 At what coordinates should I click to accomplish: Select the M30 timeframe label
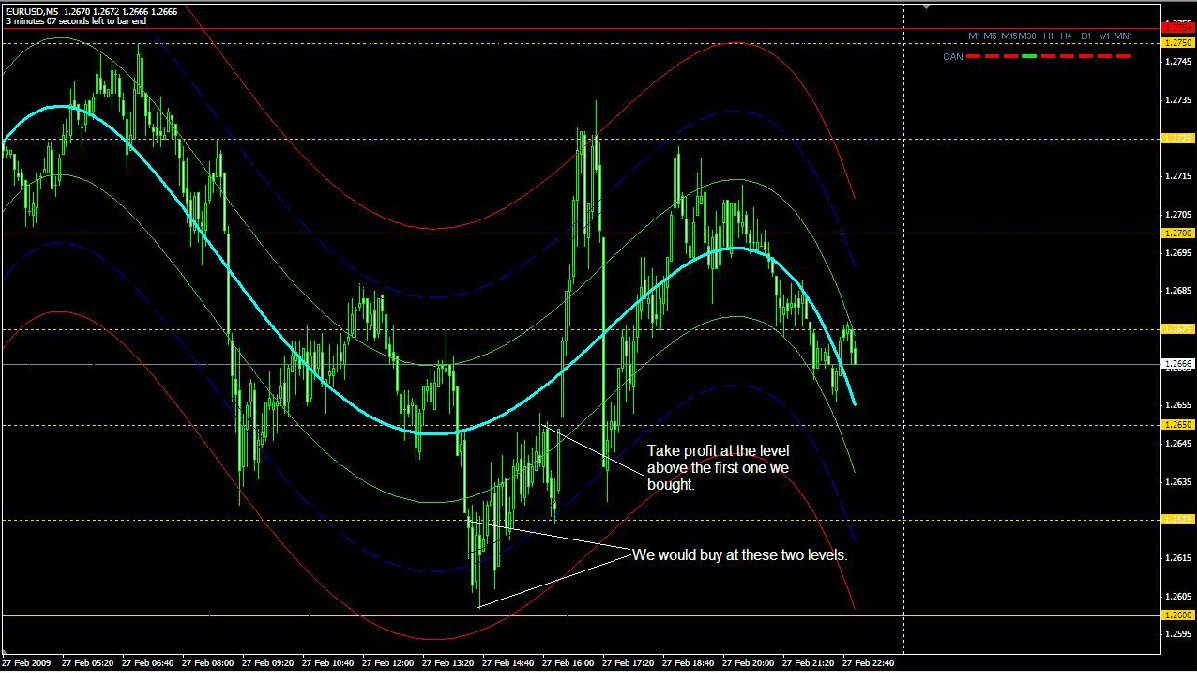pyautogui.click(x=1028, y=36)
